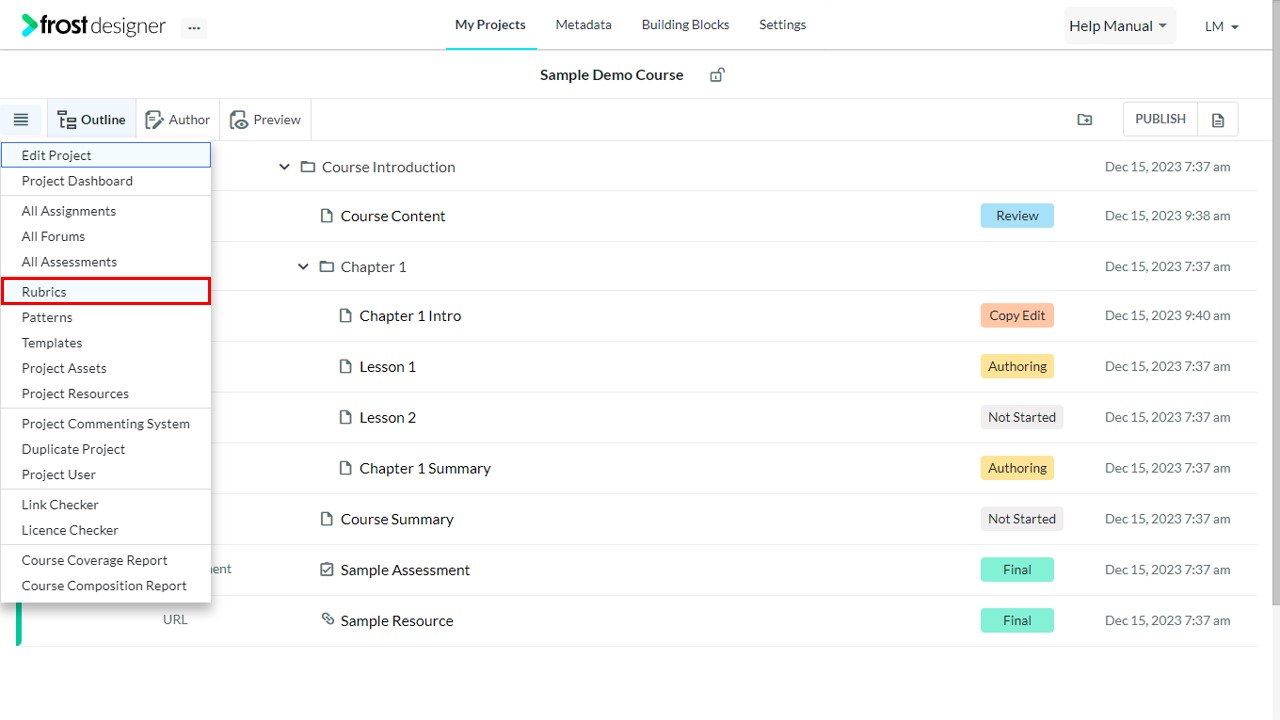Screen dimensions: 1280x720
Task: Choose All Forums in the menu
Action: pyautogui.click(x=106, y=236)
